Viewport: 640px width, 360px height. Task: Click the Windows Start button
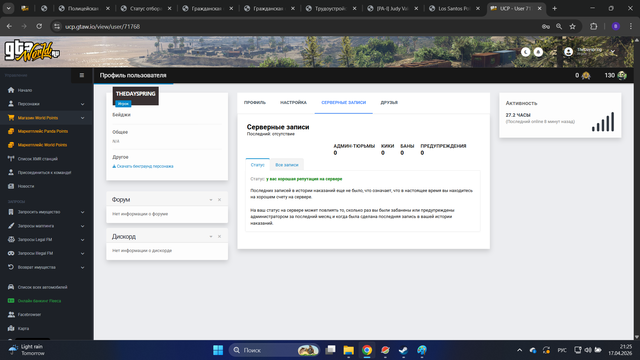point(218,350)
